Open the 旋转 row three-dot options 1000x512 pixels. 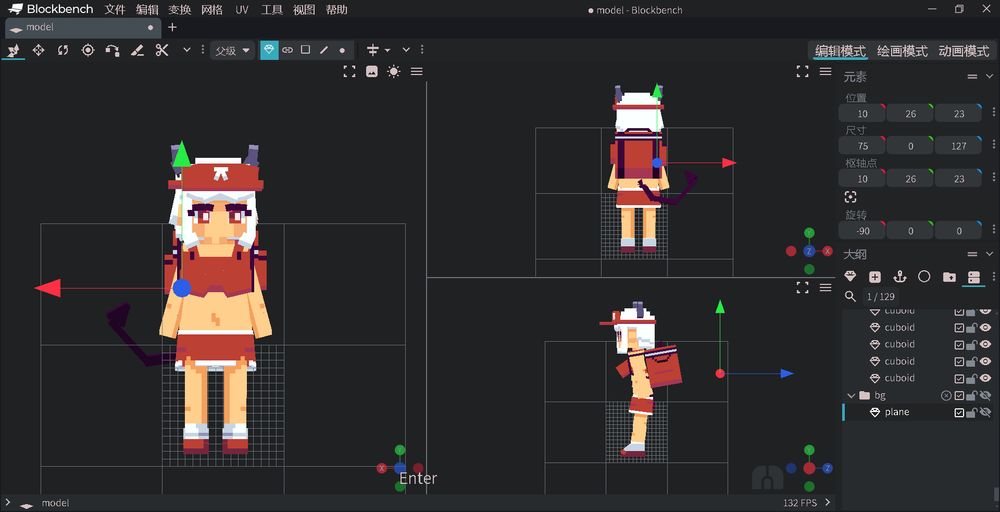993,230
